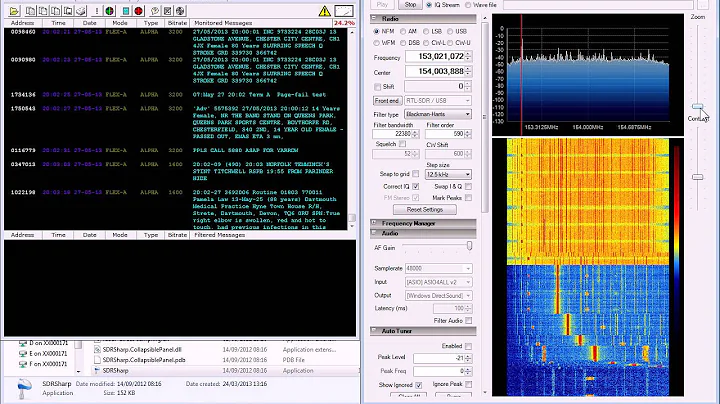Uncheck the Correct IQ checkbox
Screen dimensions: 720x404
[x=416, y=186]
